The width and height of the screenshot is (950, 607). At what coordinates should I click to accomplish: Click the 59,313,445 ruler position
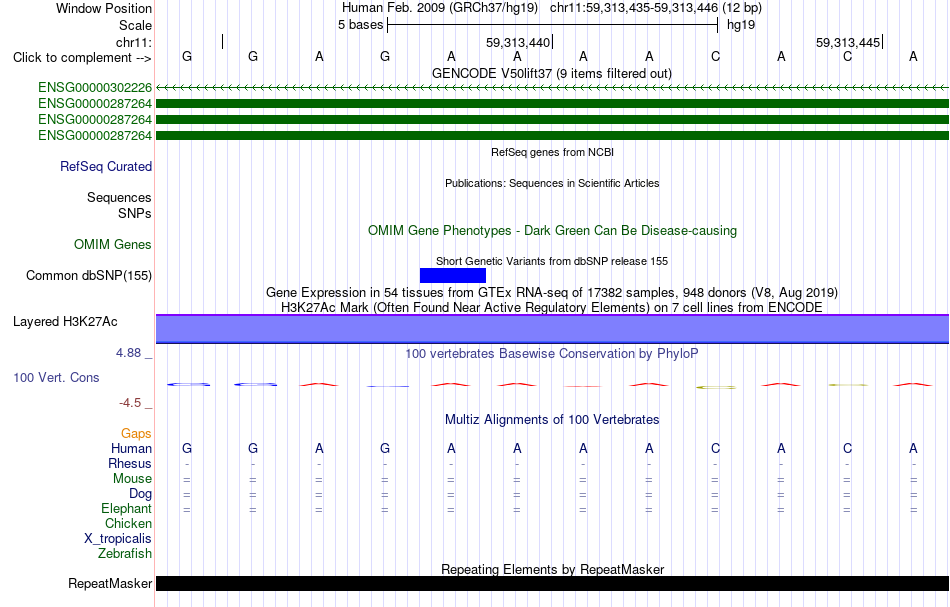click(x=848, y=42)
